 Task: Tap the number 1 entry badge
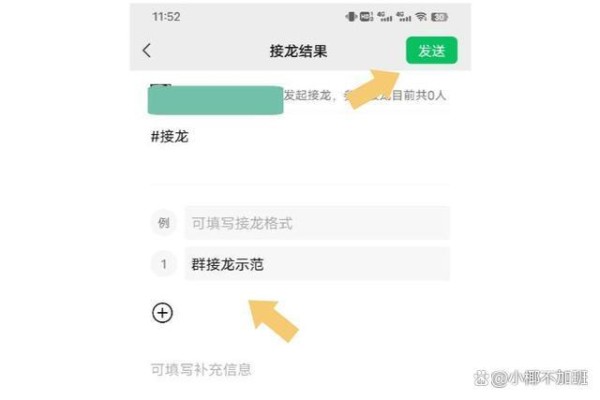pyautogui.click(x=164, y=264)
